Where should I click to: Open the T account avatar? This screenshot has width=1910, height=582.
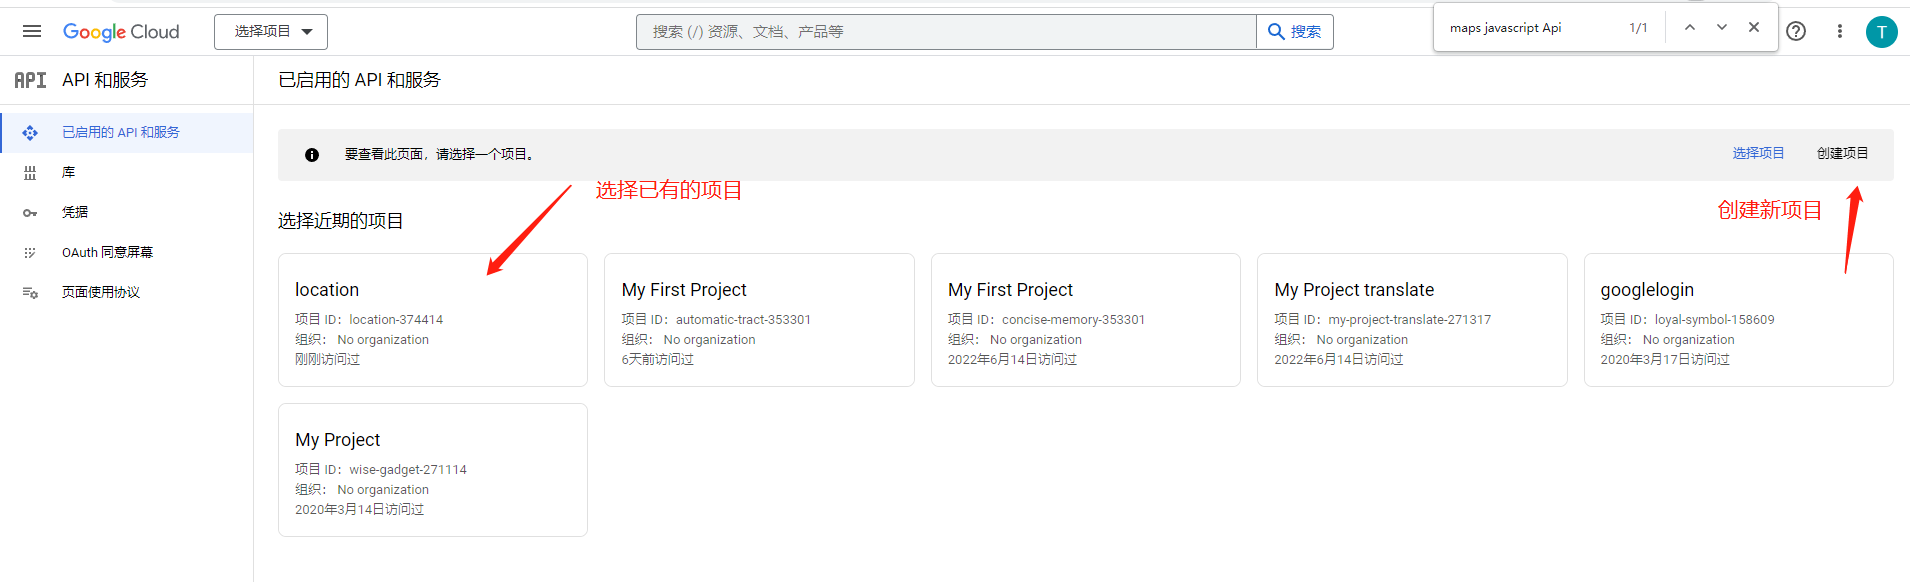click(x=1882, y=32)
